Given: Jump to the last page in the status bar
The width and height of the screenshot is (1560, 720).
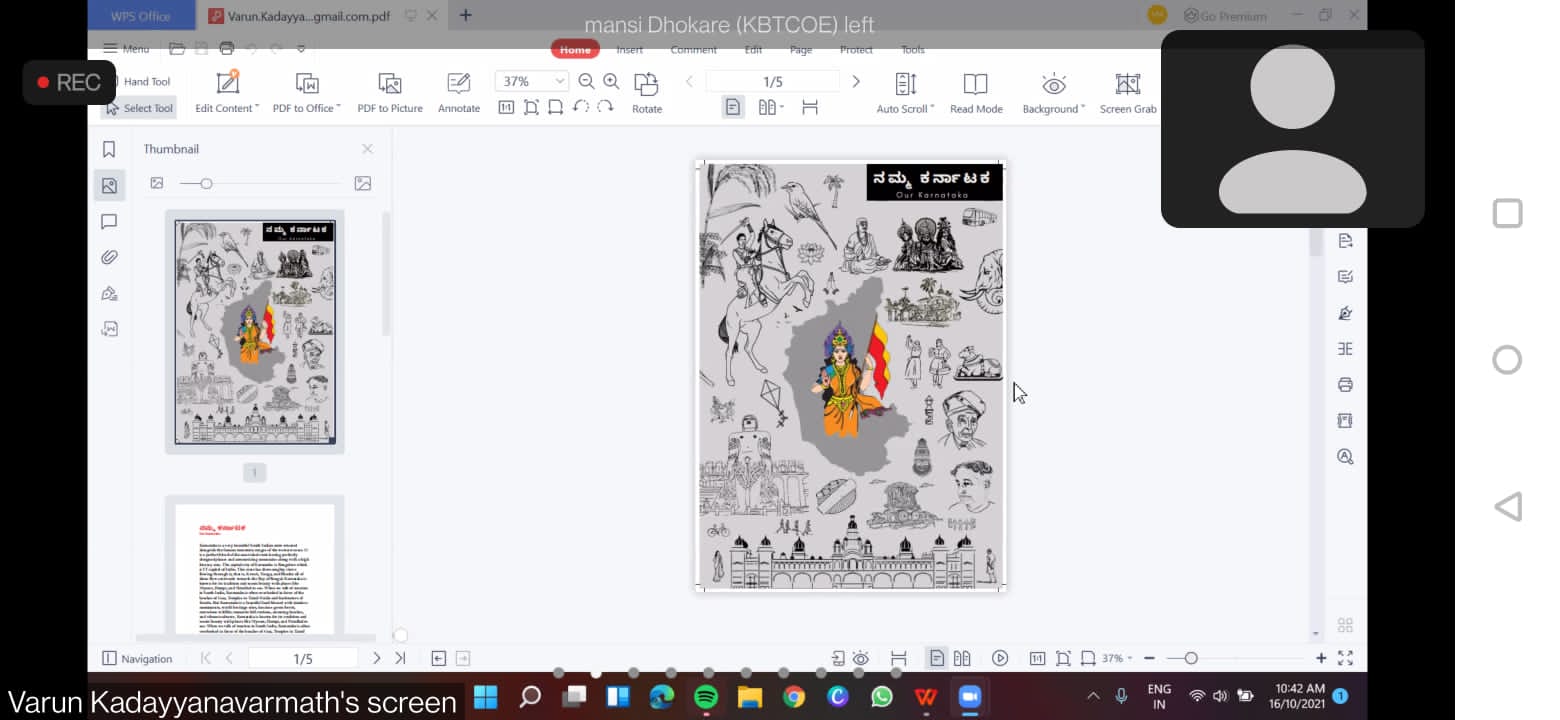Looking at the screenshot, I should point(400,658).
